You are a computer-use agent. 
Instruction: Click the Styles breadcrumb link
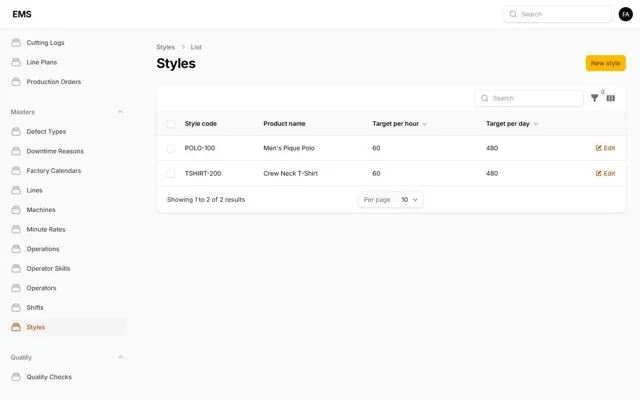[165, 47]
